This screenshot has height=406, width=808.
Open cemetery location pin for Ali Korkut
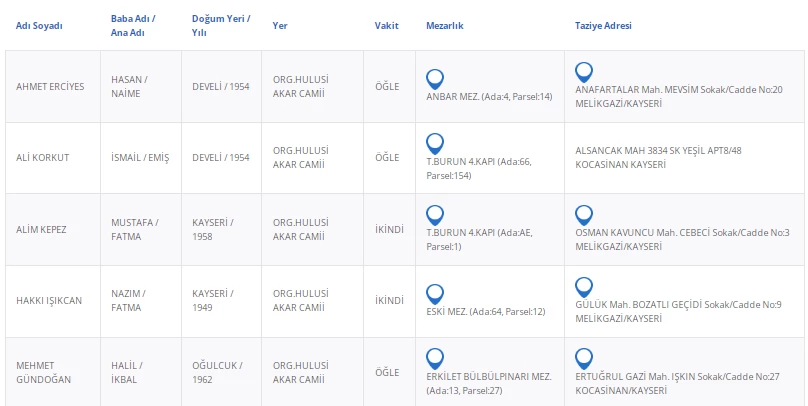pyautogui.click(x=435, y=143)
